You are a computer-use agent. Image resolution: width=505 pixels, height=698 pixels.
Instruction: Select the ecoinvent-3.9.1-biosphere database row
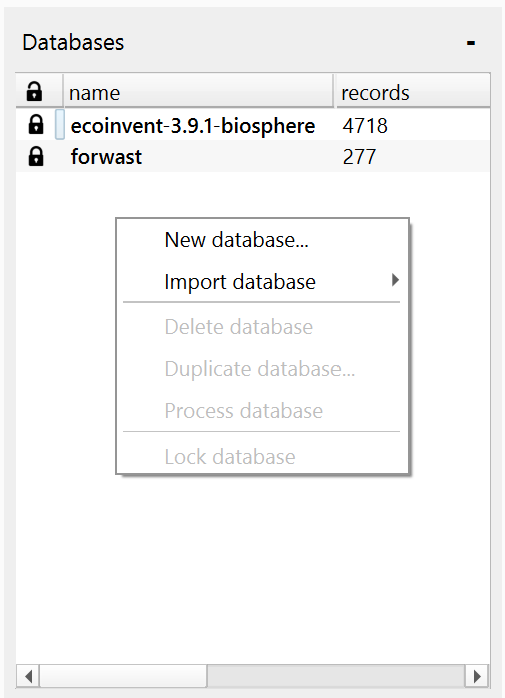click(x=253, y=125)
